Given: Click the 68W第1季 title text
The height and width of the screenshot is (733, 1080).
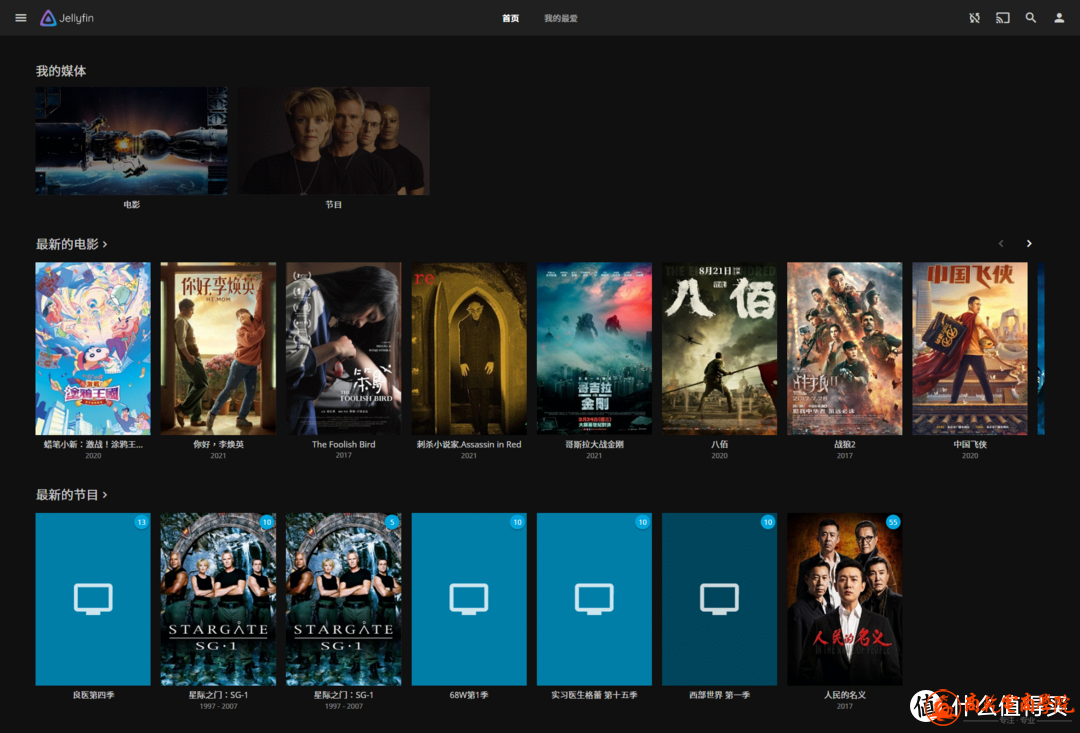Looking at the screenshot, I should (x=469, y=695).
